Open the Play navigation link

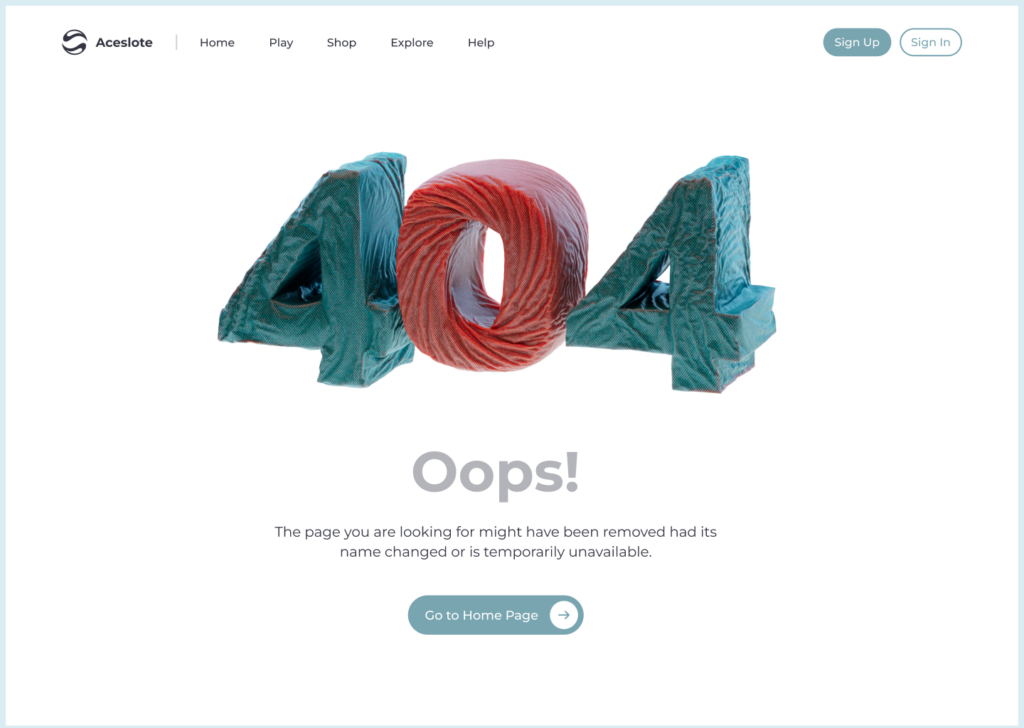click(281, 42)
